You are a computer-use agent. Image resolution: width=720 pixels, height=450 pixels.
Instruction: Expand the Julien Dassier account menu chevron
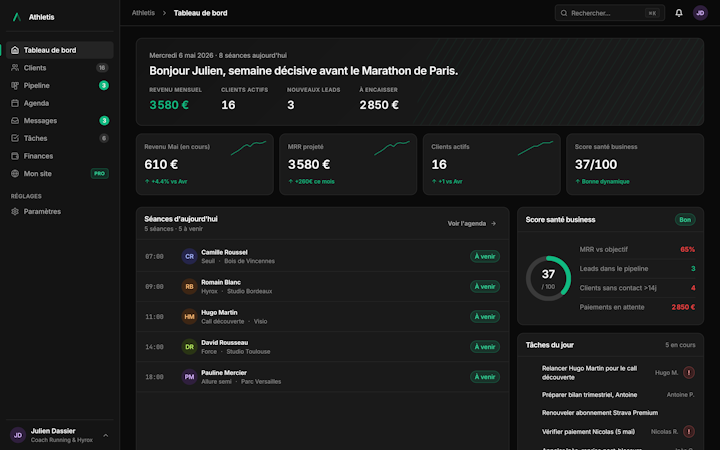point(106,435)
